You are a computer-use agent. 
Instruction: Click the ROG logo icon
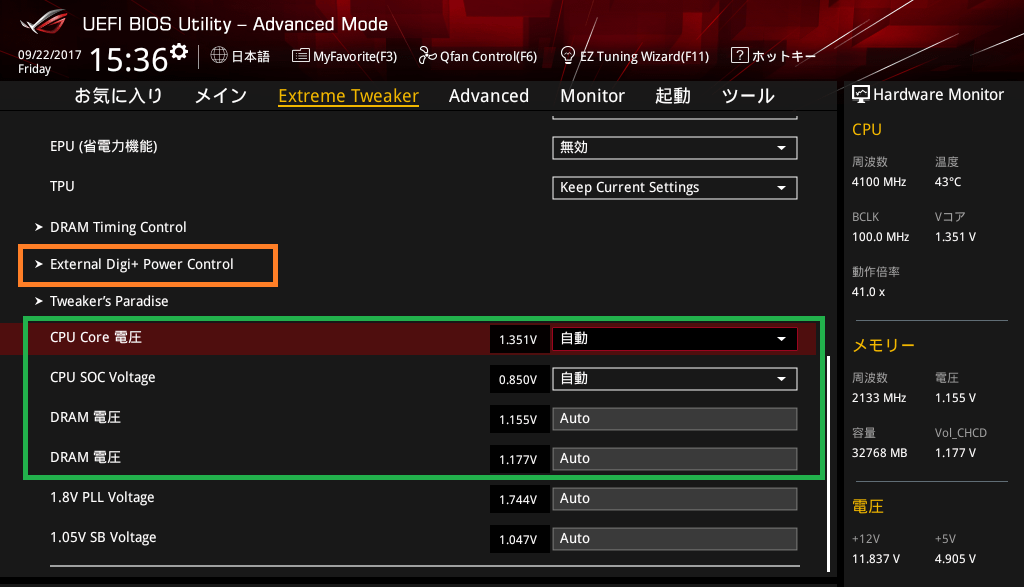coord(43,23)
